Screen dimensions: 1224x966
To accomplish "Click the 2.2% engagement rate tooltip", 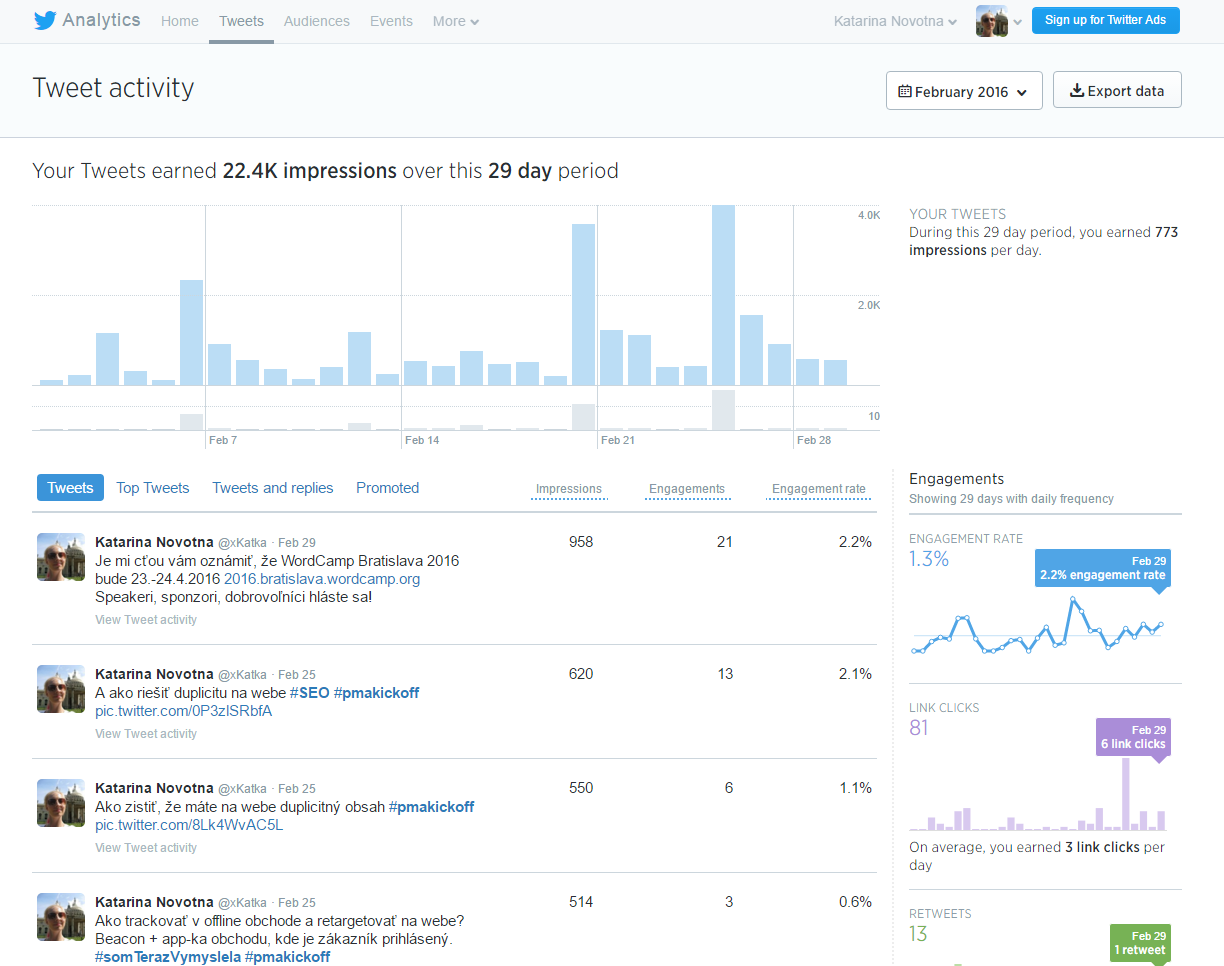I will pyautogui.click(x=1102, y=568).
